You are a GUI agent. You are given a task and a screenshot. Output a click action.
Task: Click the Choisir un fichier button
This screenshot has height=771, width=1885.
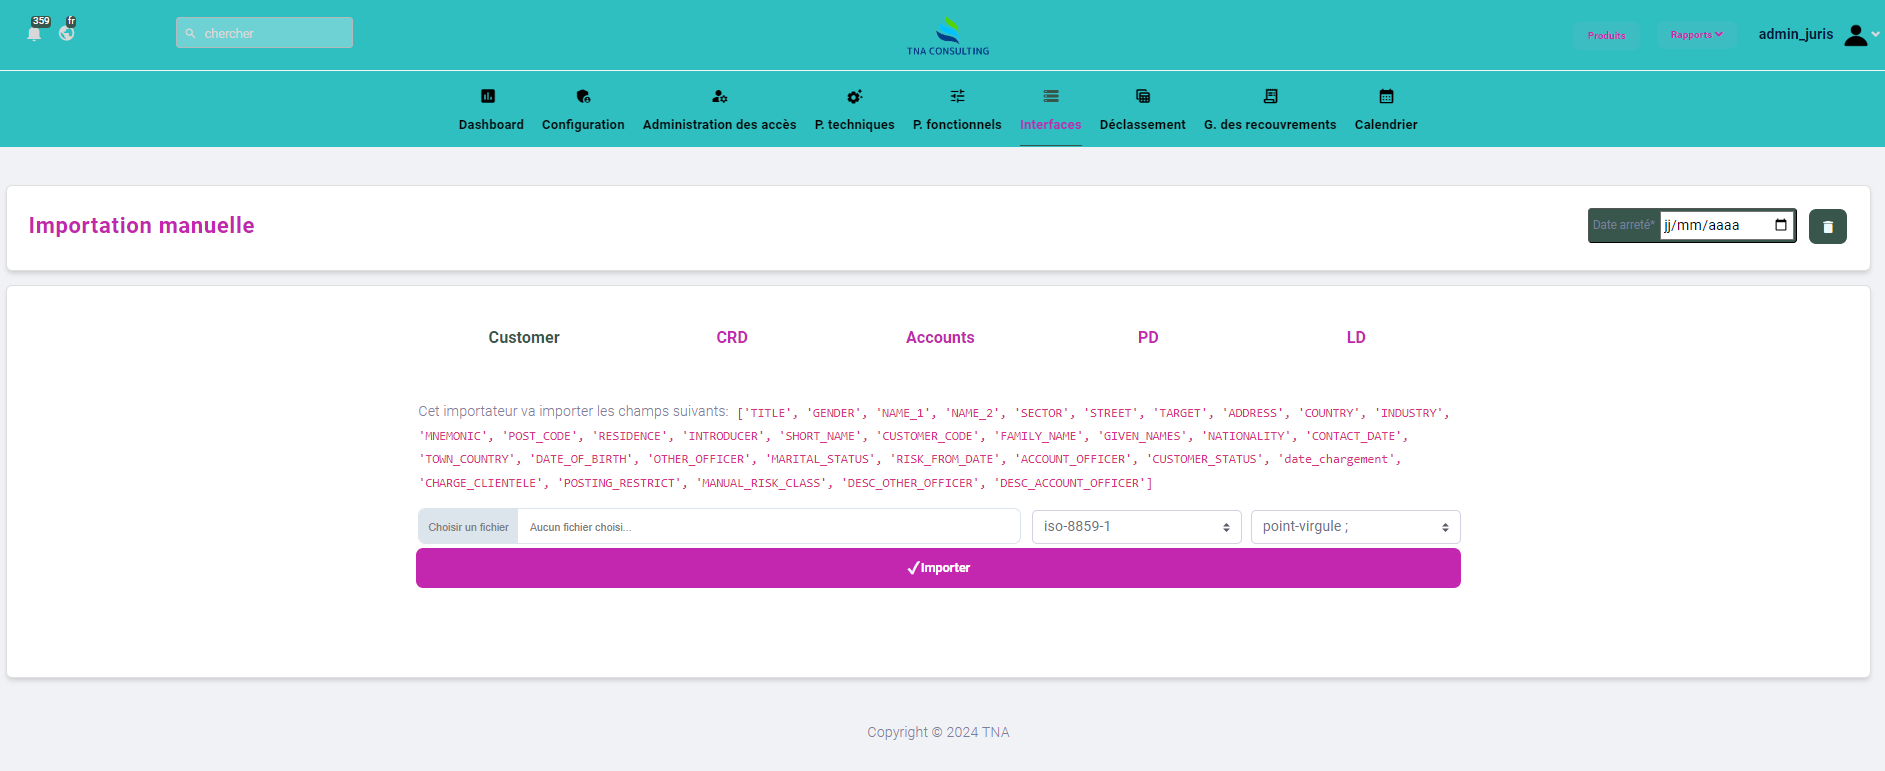[x=468, y=527]
